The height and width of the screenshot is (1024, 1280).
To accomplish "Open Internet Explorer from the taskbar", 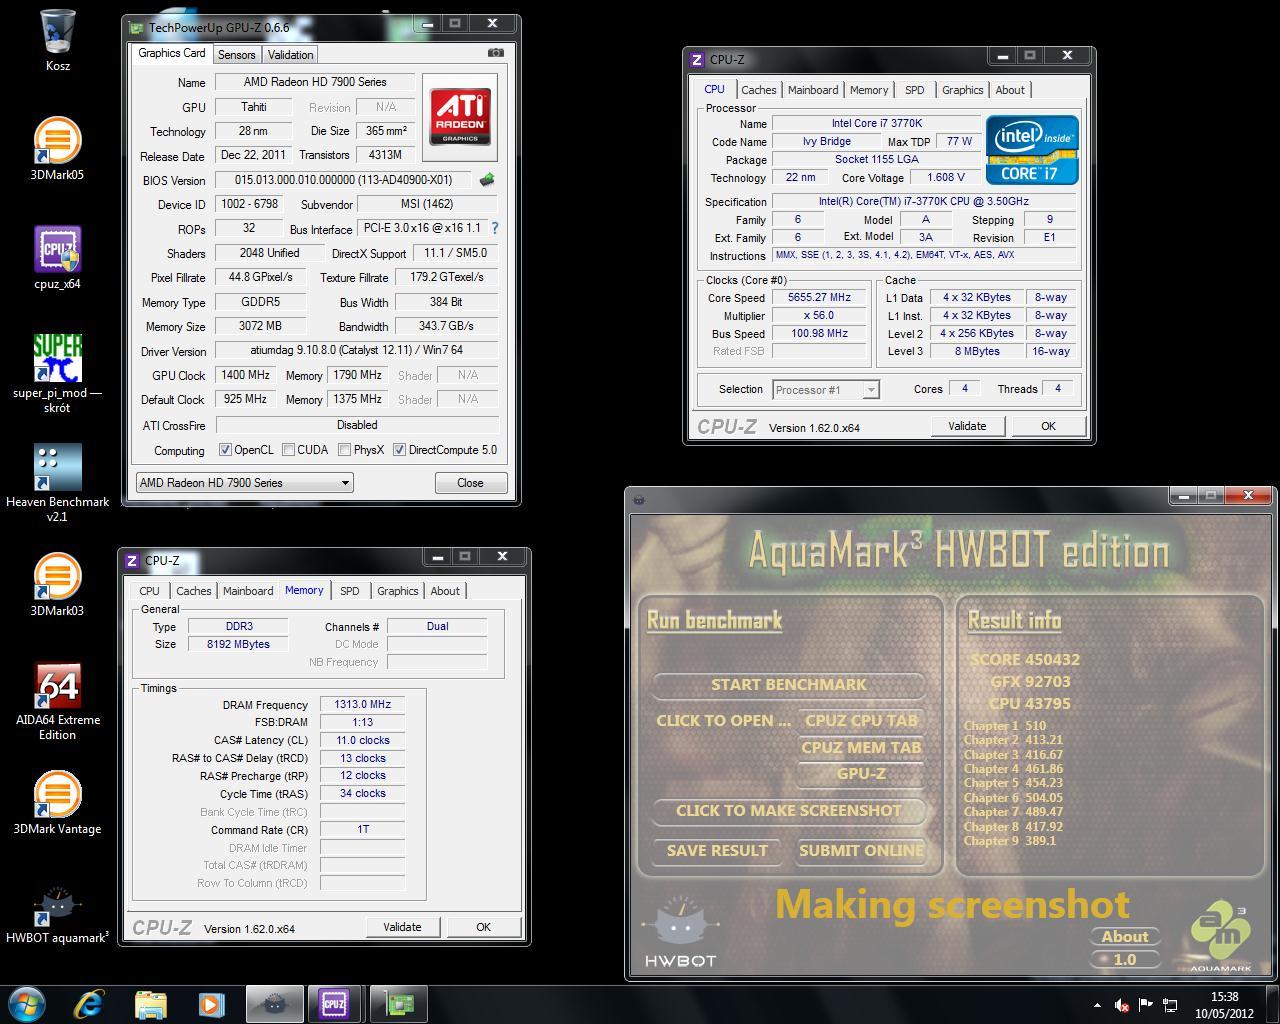I will [89, 1003].
